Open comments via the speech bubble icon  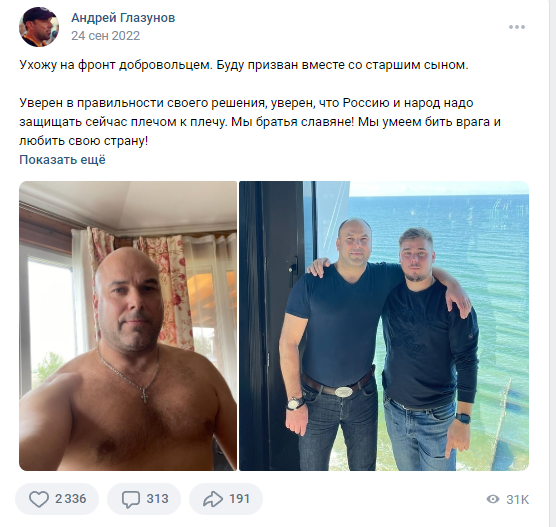(130, 499)
